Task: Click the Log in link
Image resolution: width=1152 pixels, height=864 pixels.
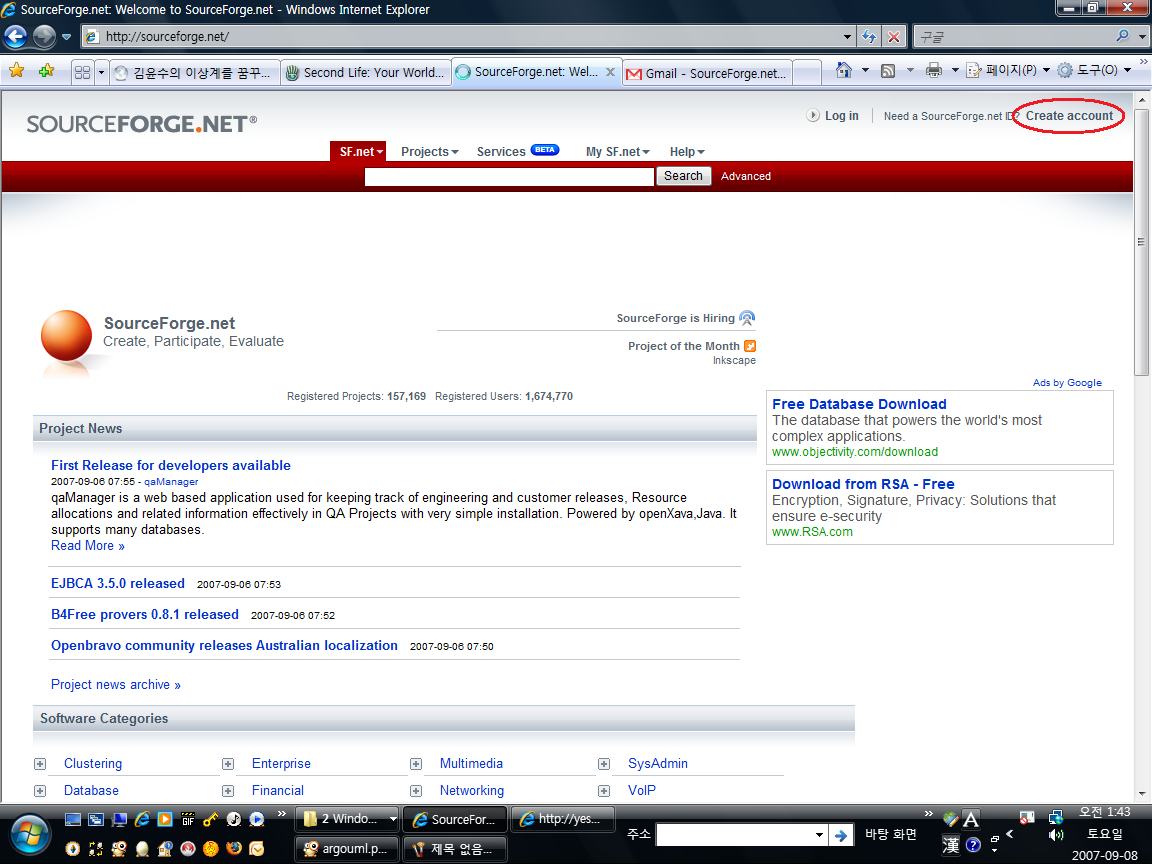Action: coord(841,115)
